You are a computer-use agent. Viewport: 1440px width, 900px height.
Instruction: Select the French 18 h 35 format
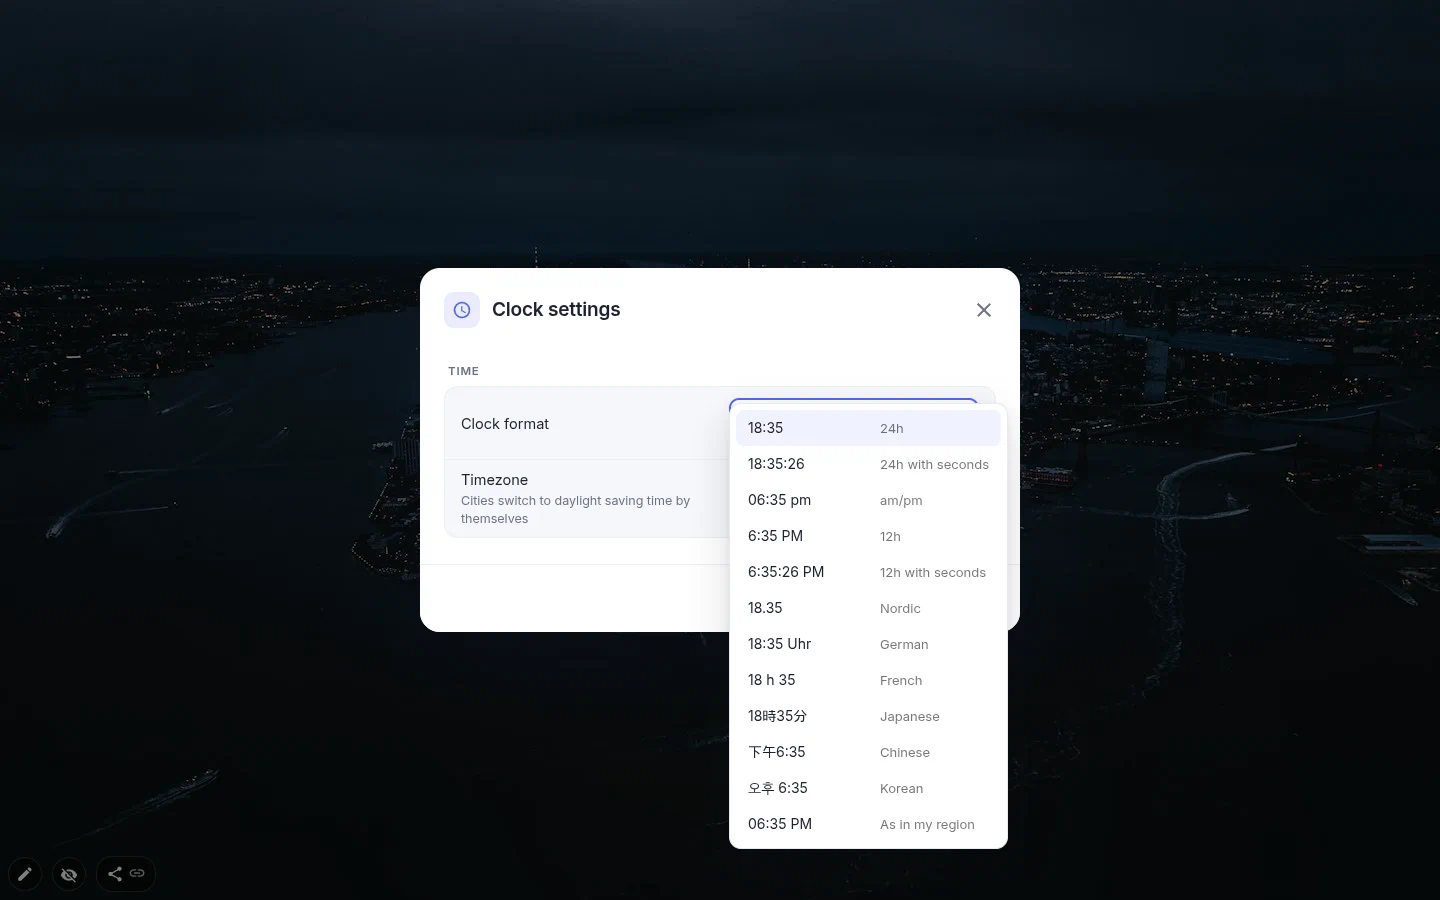coord(868,680)
